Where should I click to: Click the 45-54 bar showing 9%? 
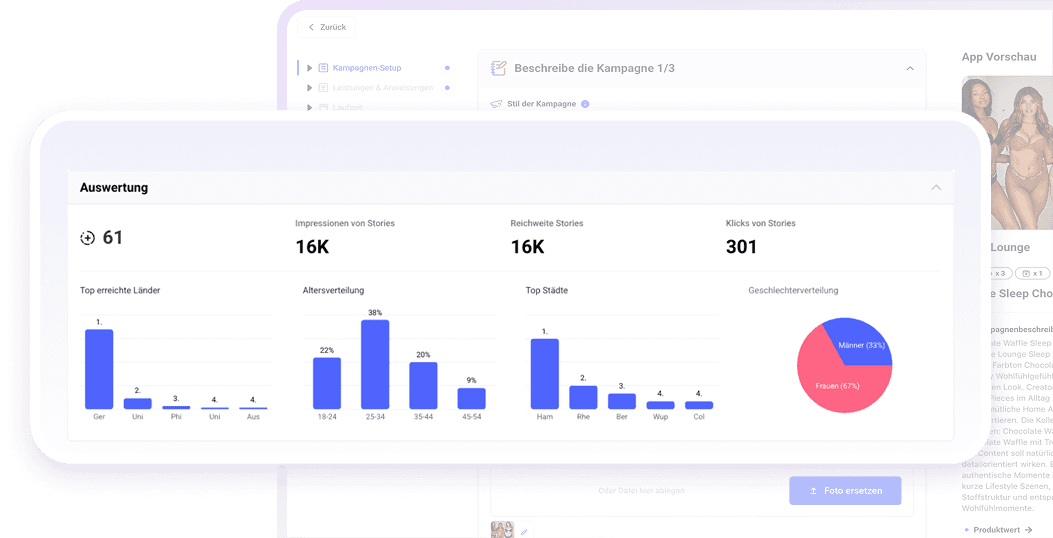click(471, 398)
